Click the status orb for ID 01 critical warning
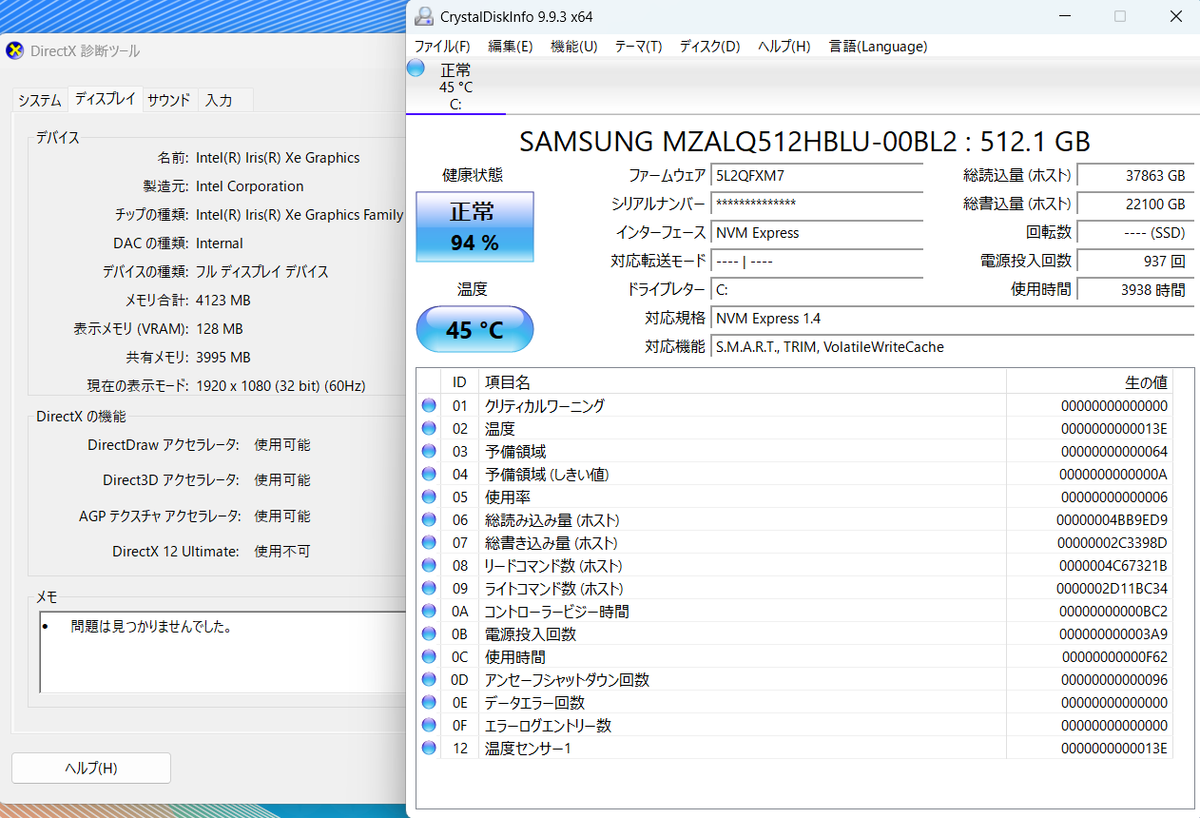This screenshot has height=818, width=1200. (429, 406)
